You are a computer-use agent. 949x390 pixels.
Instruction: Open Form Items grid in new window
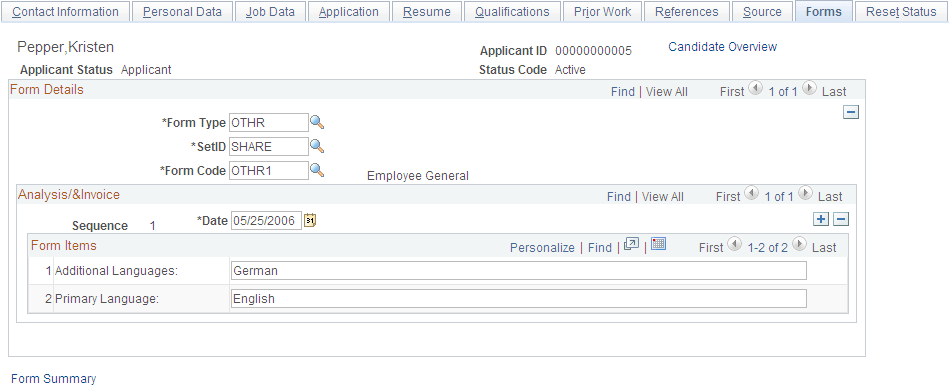(631, 244)
